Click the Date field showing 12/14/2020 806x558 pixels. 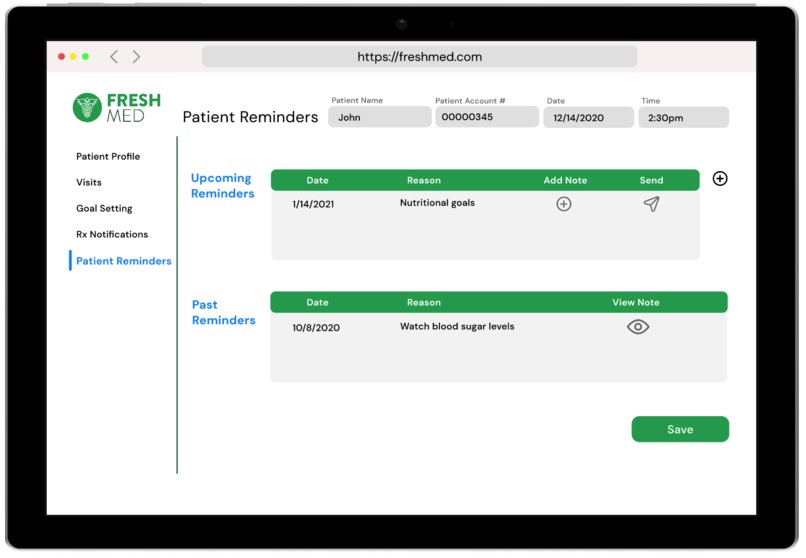pyautogui.click(x=589, y=117)
